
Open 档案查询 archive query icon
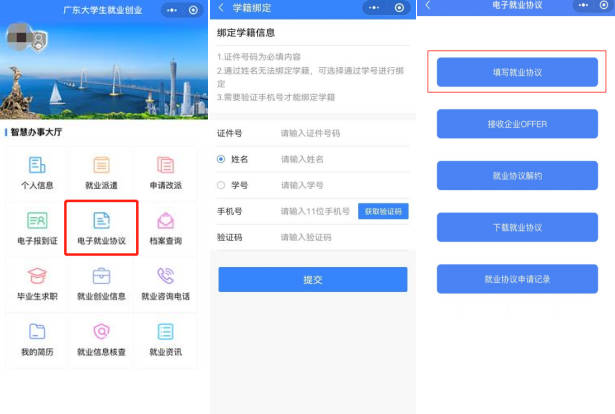tap(165, 228)
